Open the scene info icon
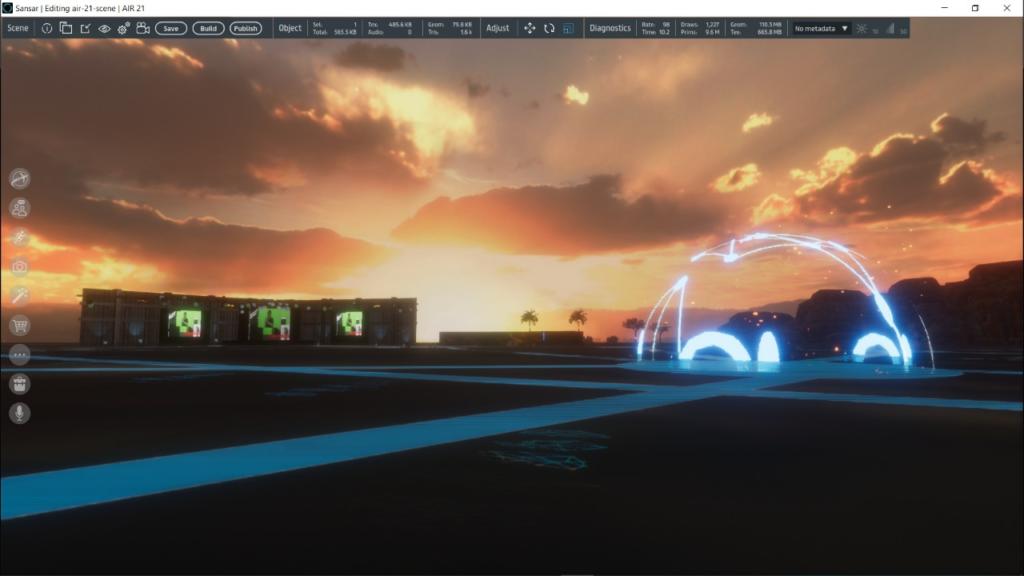Viewport: 1024px width, 576px height. [46, 28]
